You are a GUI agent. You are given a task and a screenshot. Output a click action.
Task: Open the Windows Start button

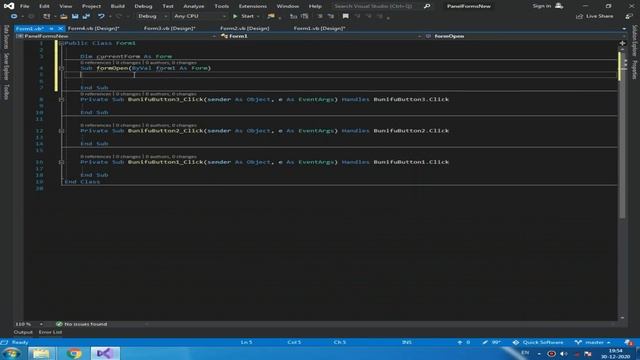(x=11, y=353)
